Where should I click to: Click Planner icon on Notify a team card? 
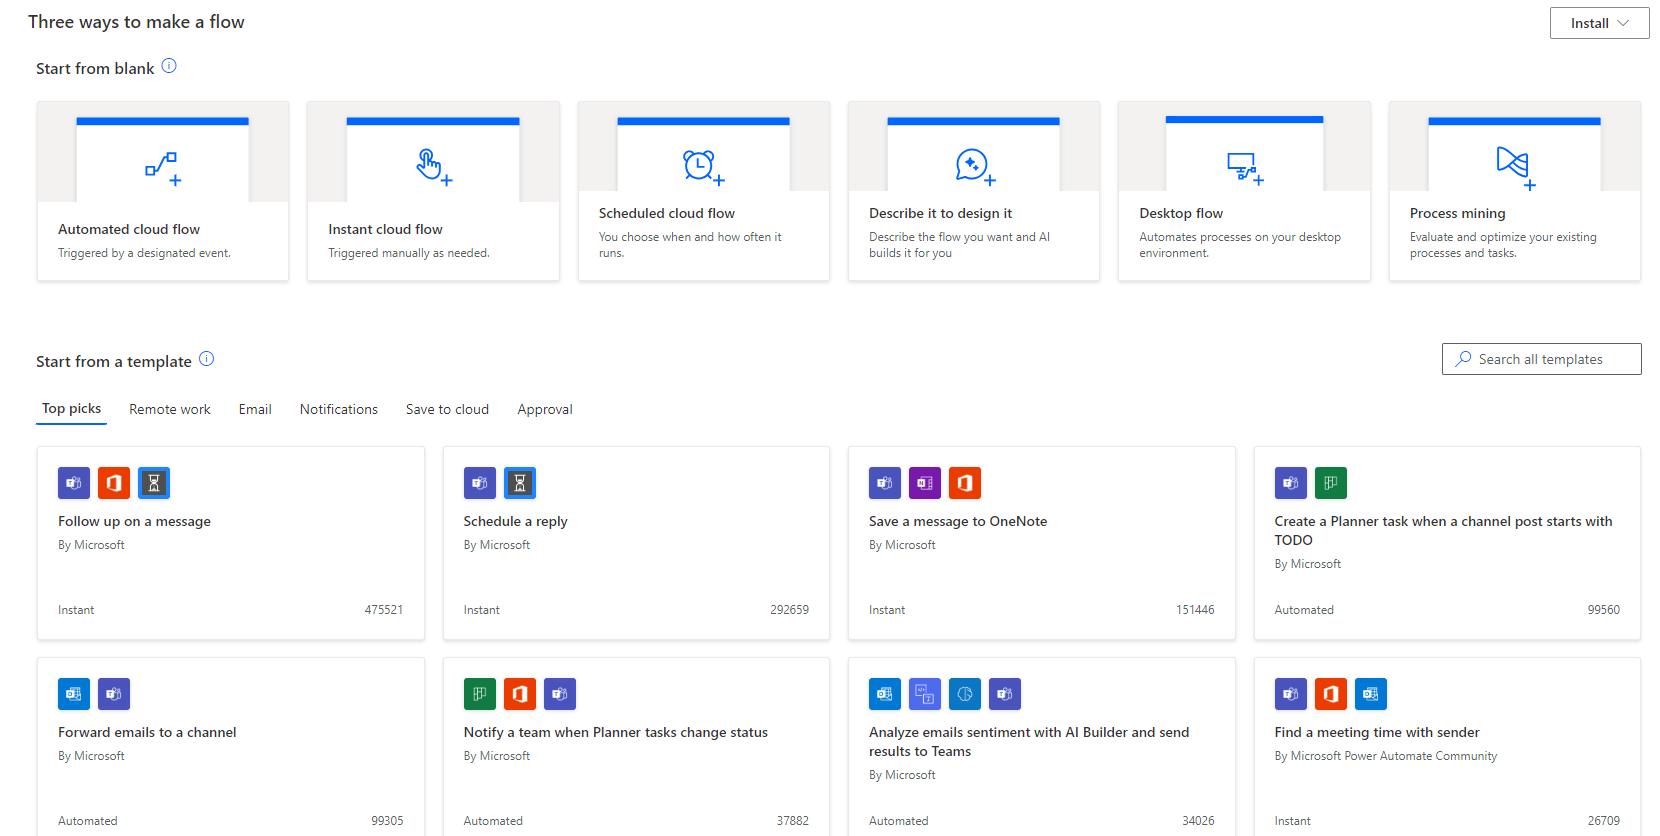click(480, 694)
